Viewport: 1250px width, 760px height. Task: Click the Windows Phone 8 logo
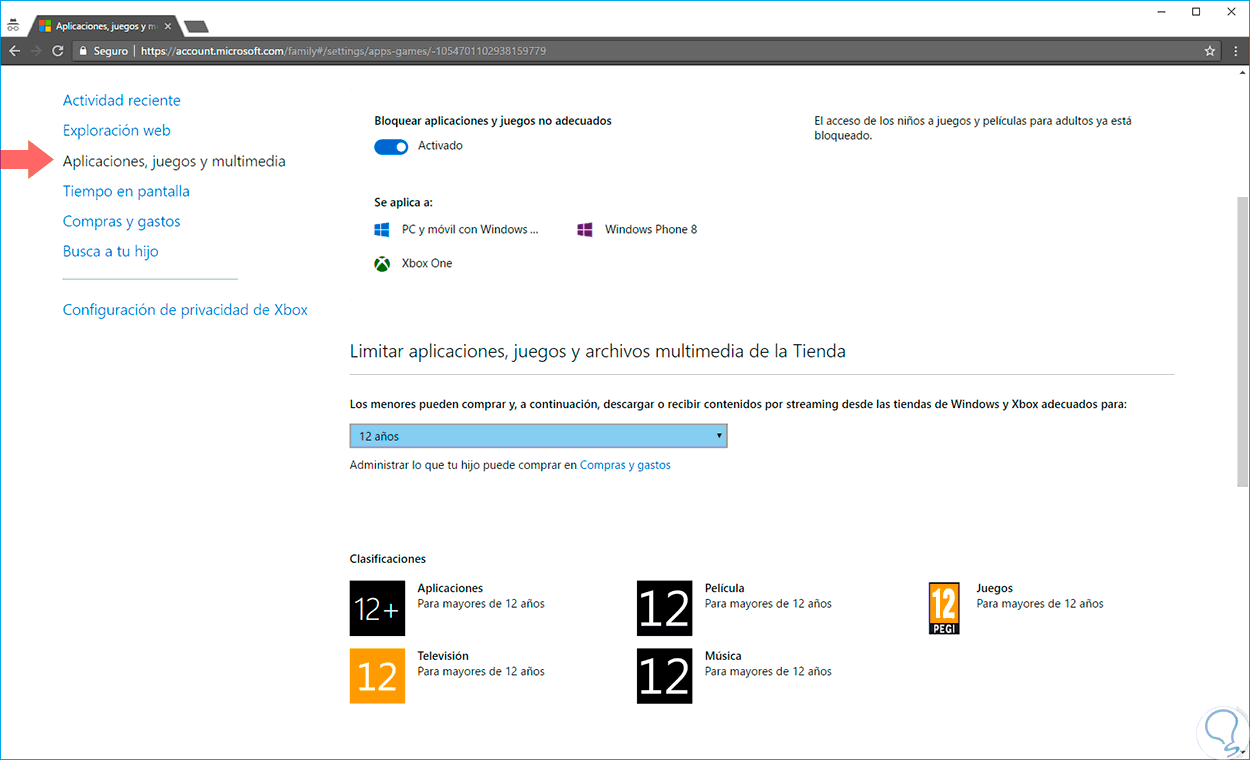[x=585, y=230]
